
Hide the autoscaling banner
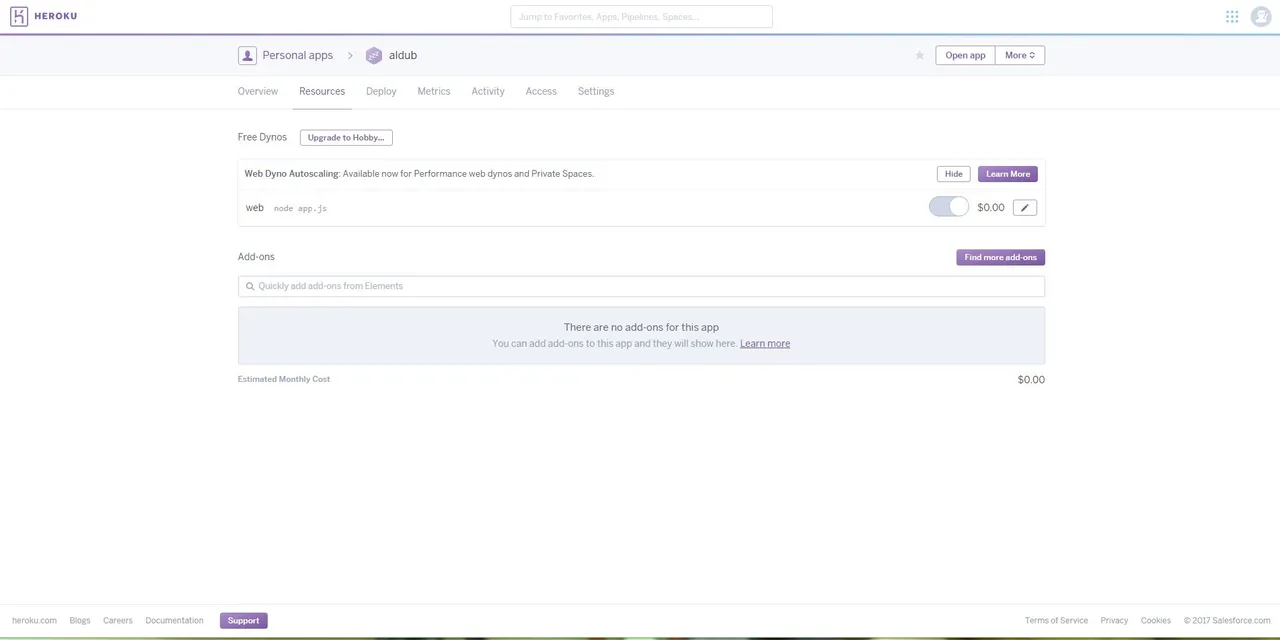954,174
